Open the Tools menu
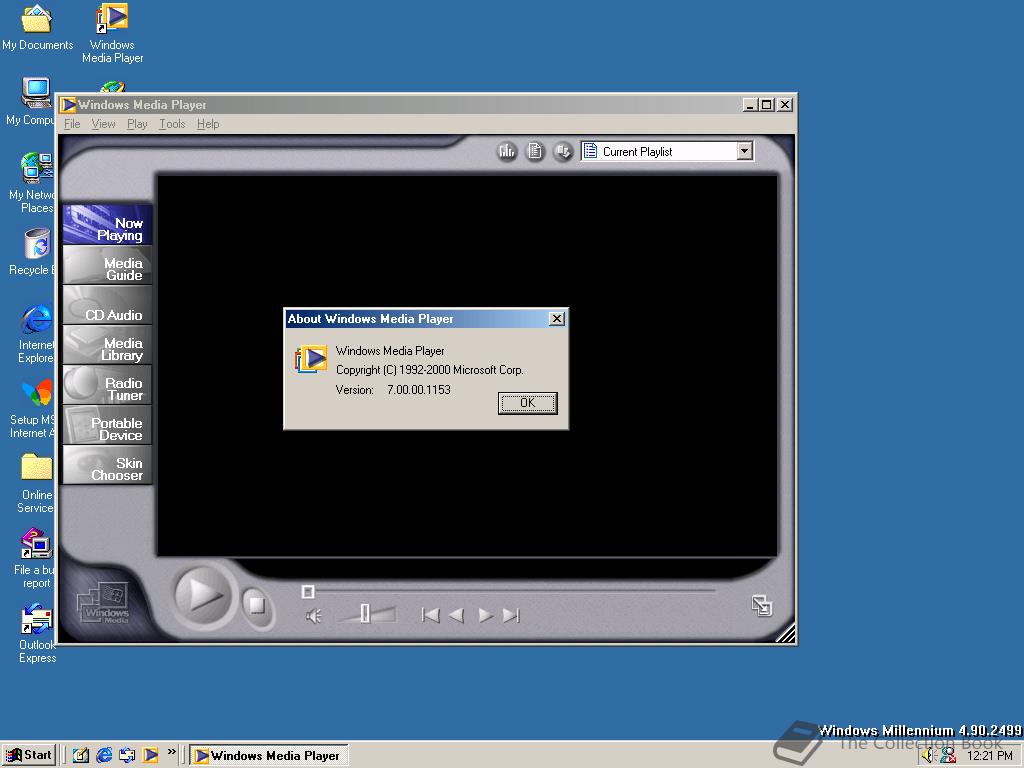This screenshot has height=768, width=1024. tap(172, 124)
